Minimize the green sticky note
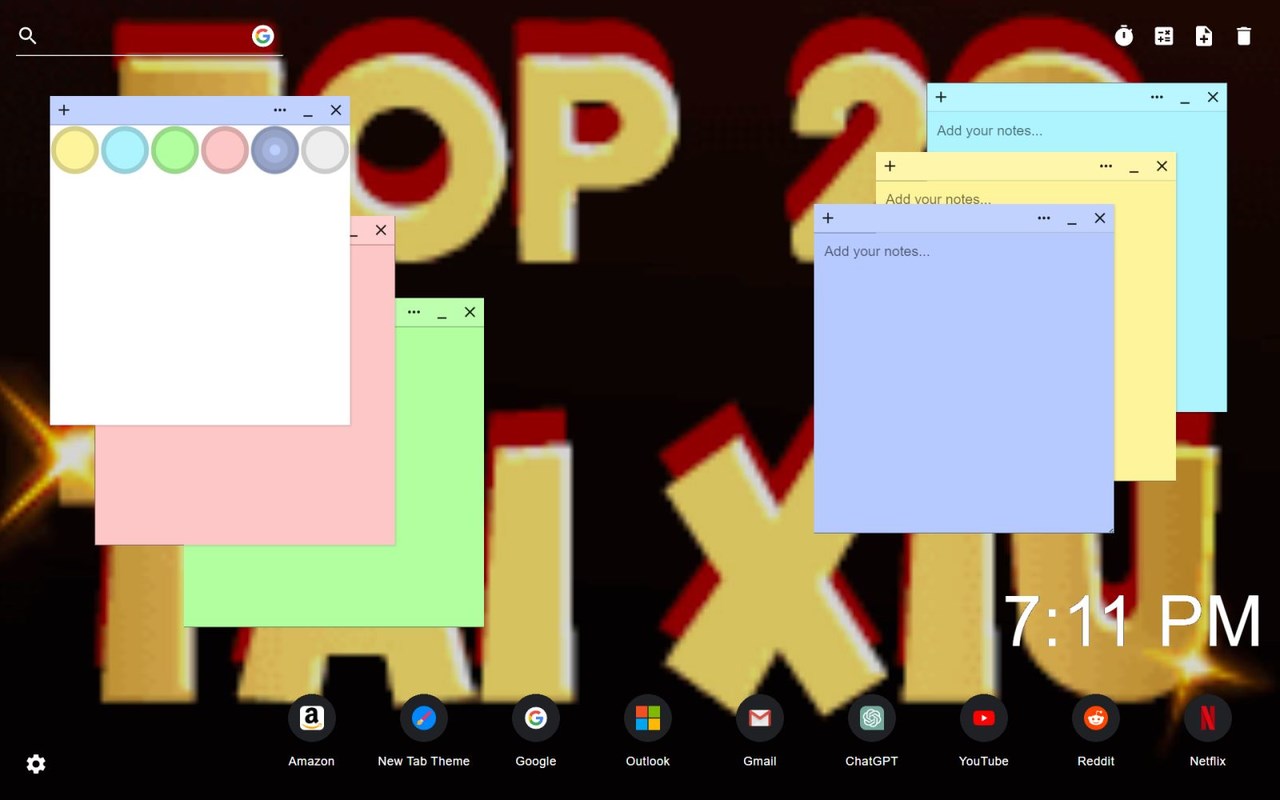This screenshot has width=1280, height=800. tap(442, 314)
